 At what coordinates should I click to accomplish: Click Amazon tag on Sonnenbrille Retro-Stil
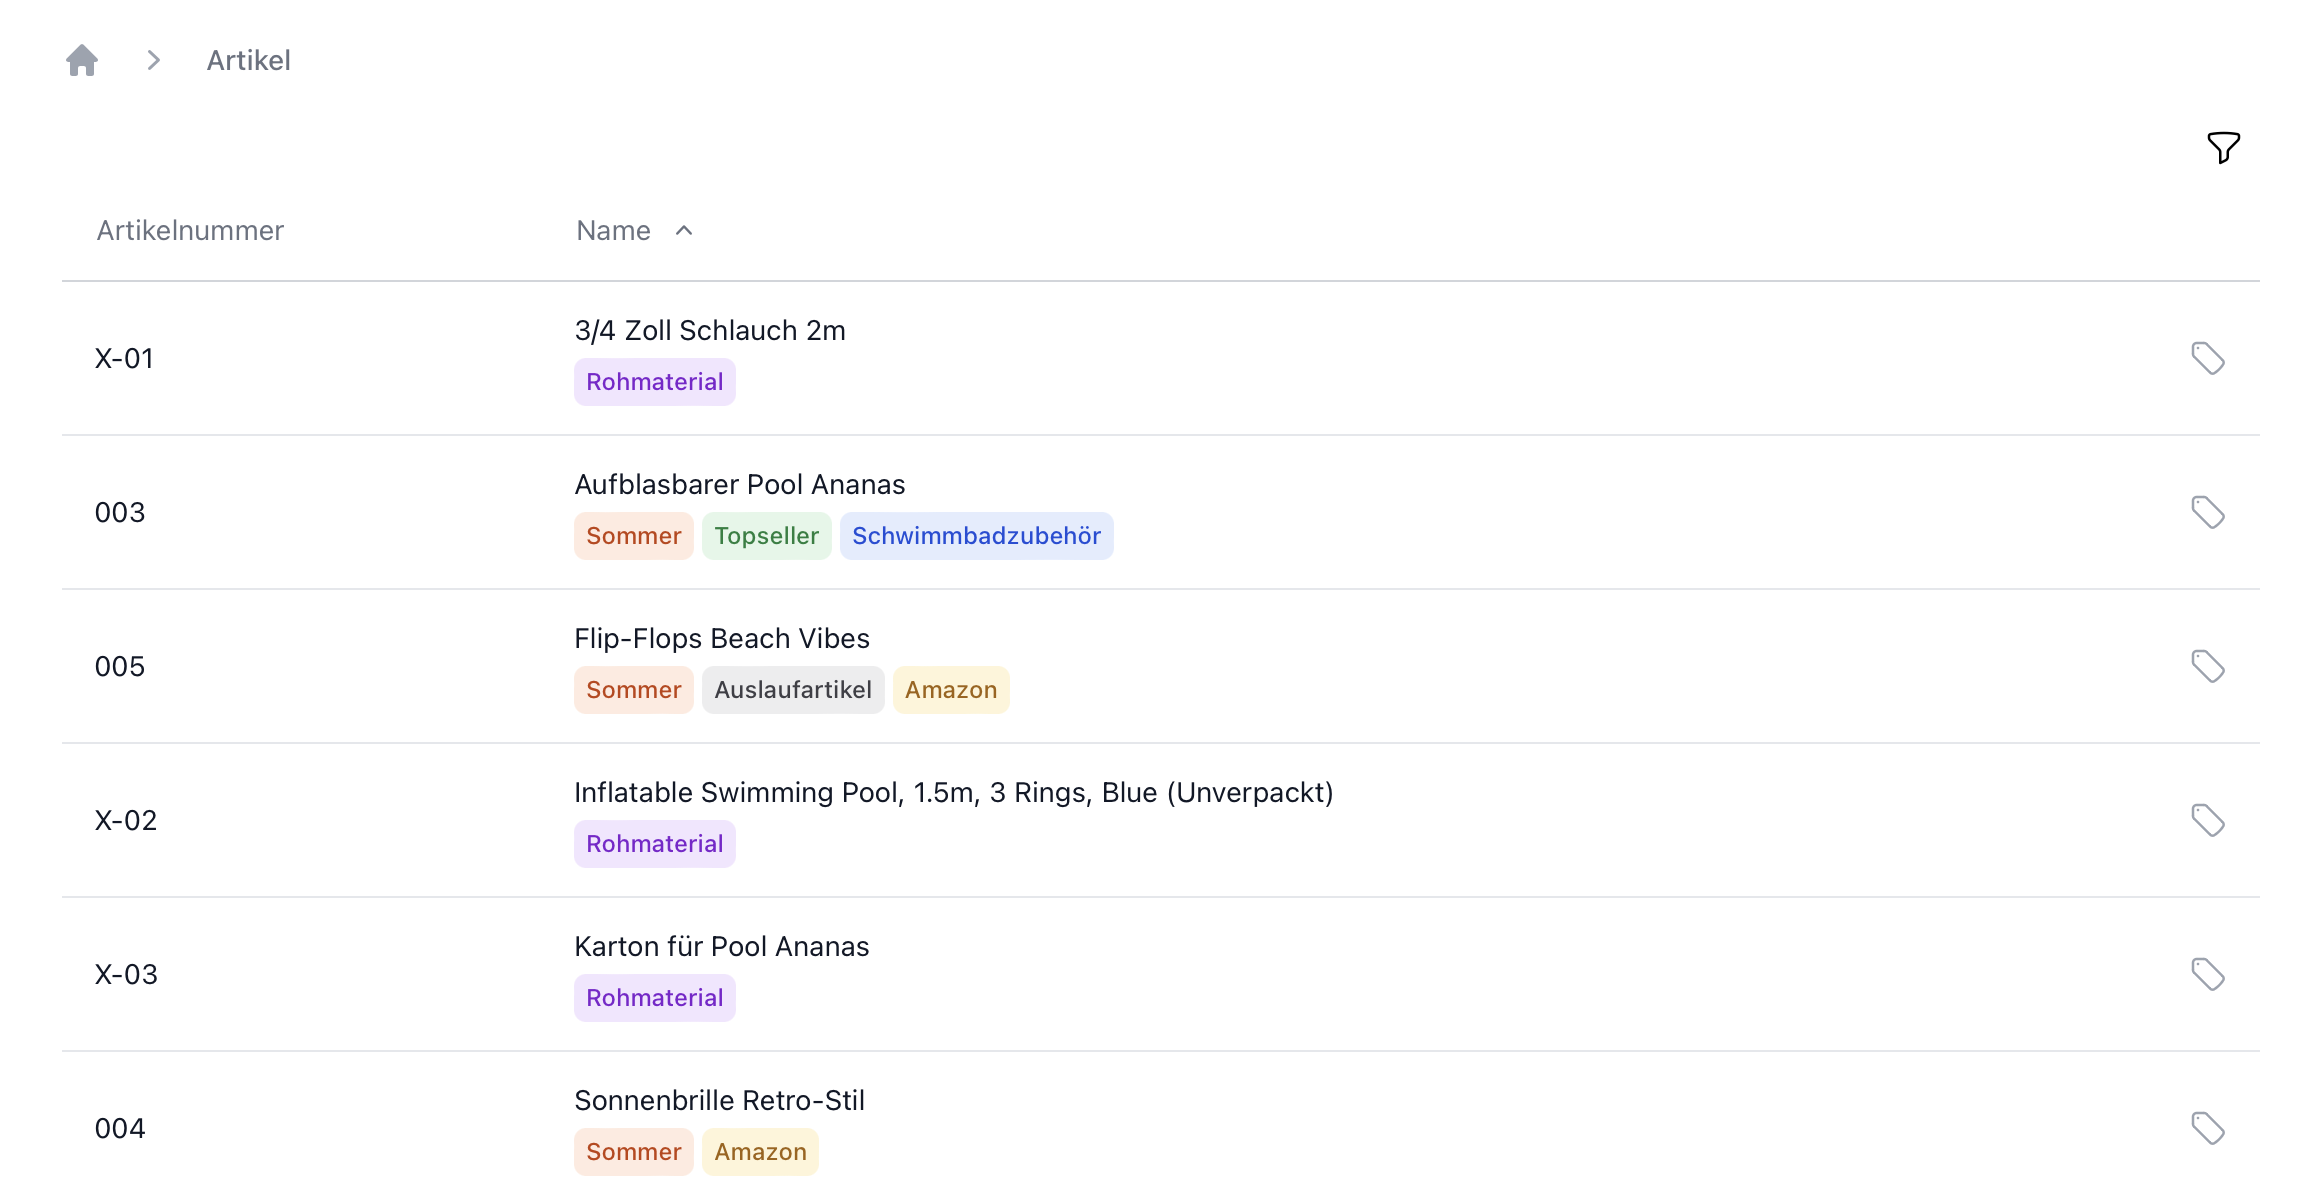pos(760,1152)
